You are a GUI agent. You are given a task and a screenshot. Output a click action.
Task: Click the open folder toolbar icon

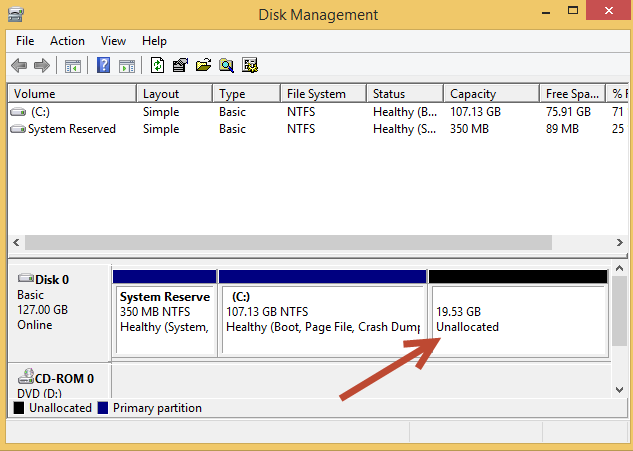pyautogui.click(x=203, y=66)
